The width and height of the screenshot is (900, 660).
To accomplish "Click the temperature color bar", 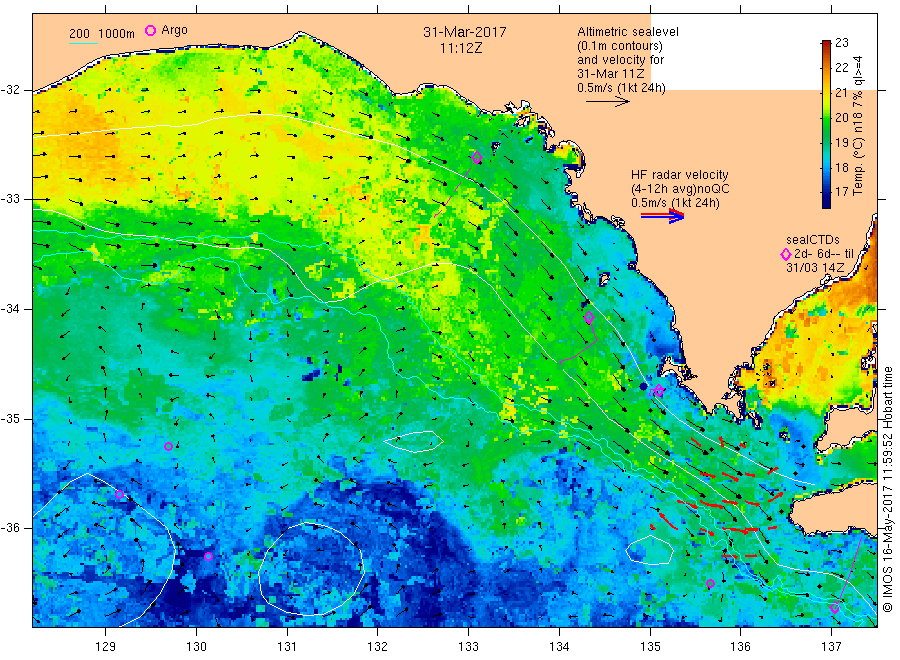I will tap(826, 124).
